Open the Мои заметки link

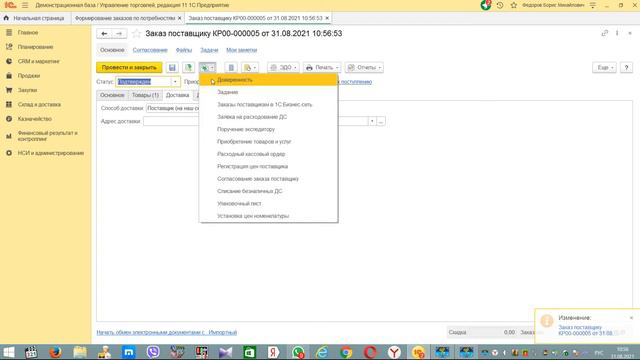[242, 50]
